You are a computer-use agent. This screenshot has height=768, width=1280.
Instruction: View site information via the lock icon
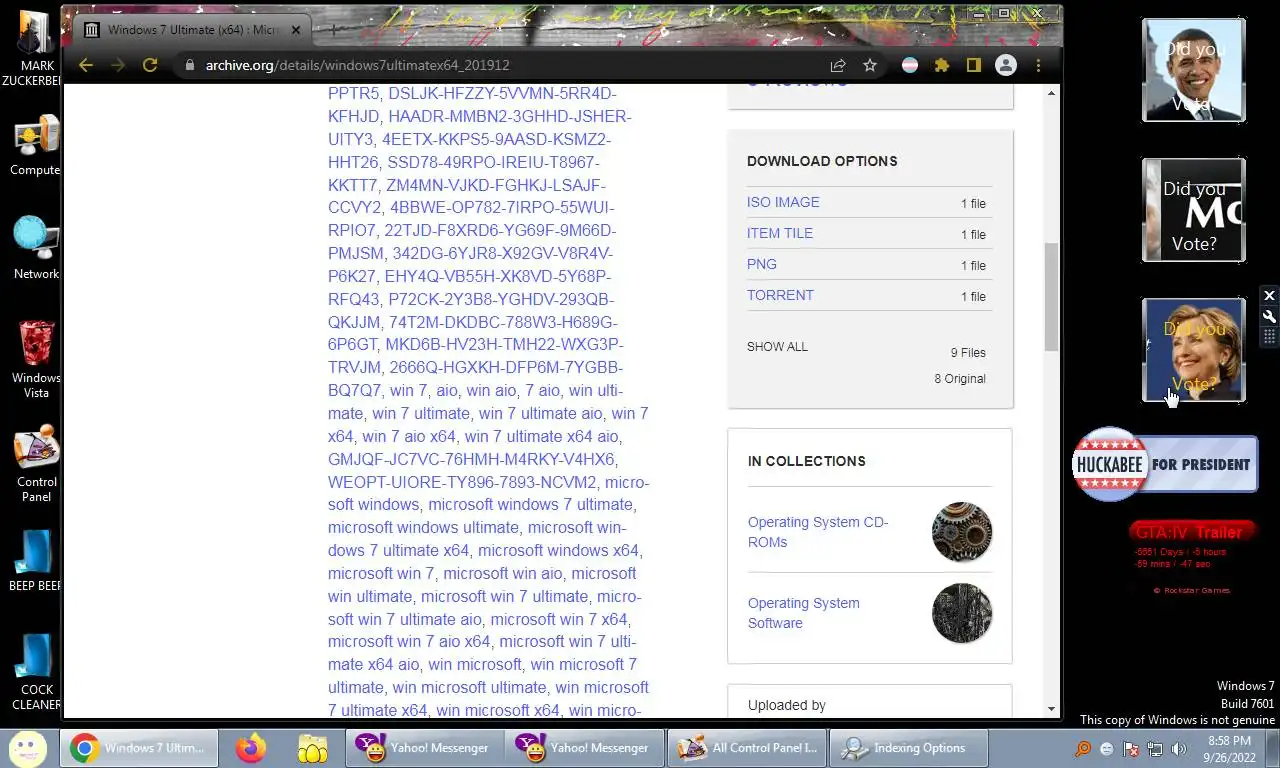click(189, 65)
